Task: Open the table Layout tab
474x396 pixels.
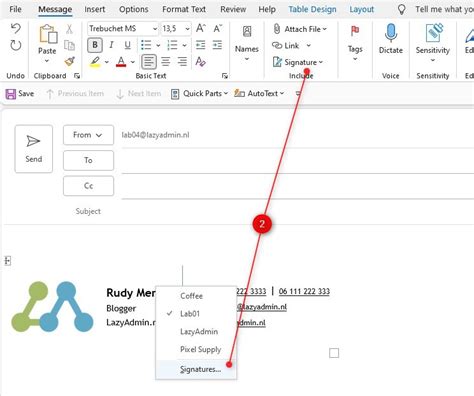Action: 362,9
